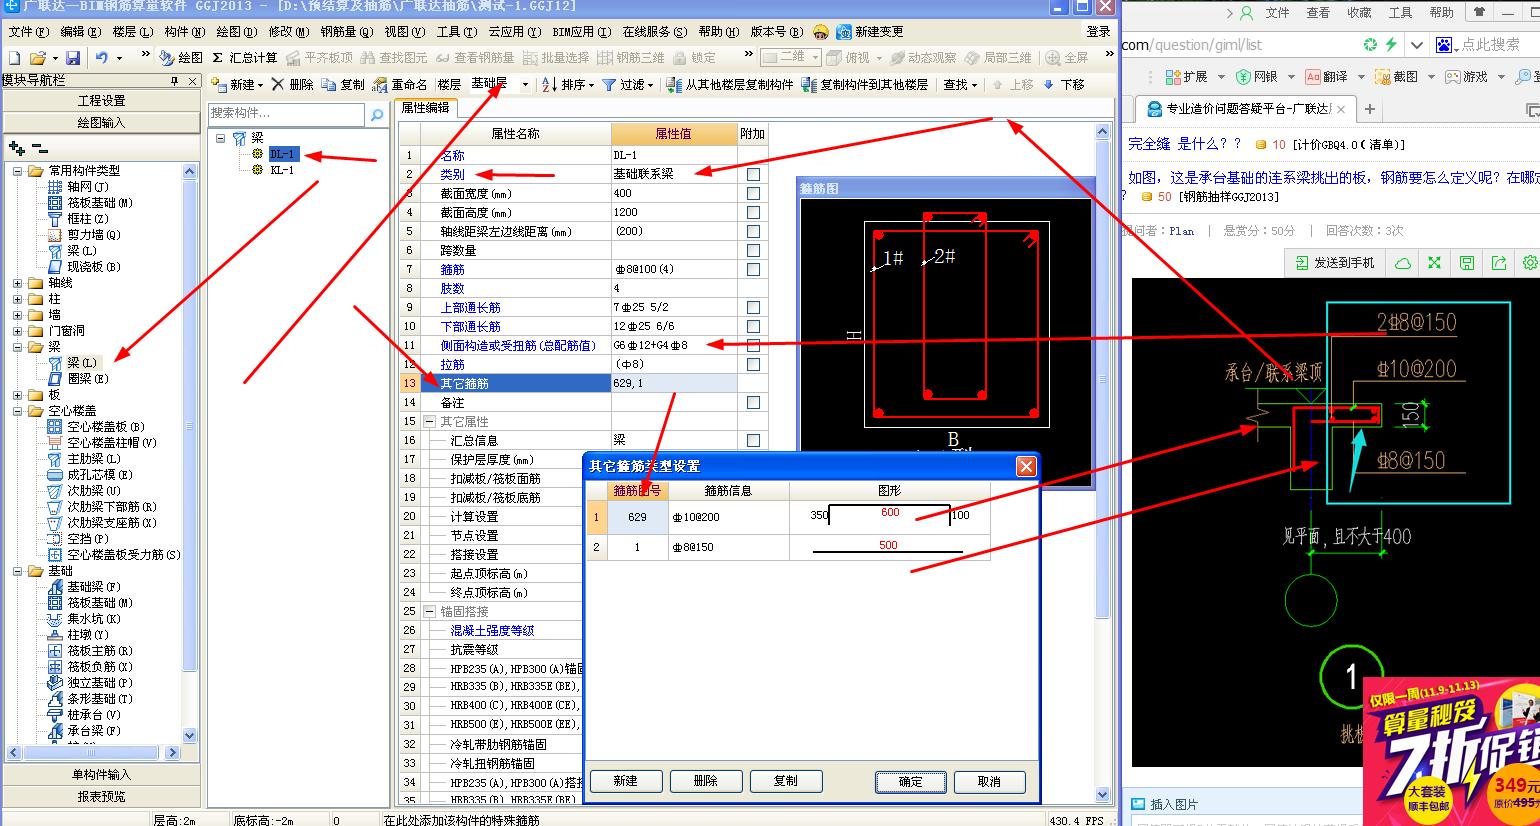Click the expand-all icon in module navigator

click(x=17, y=148)
